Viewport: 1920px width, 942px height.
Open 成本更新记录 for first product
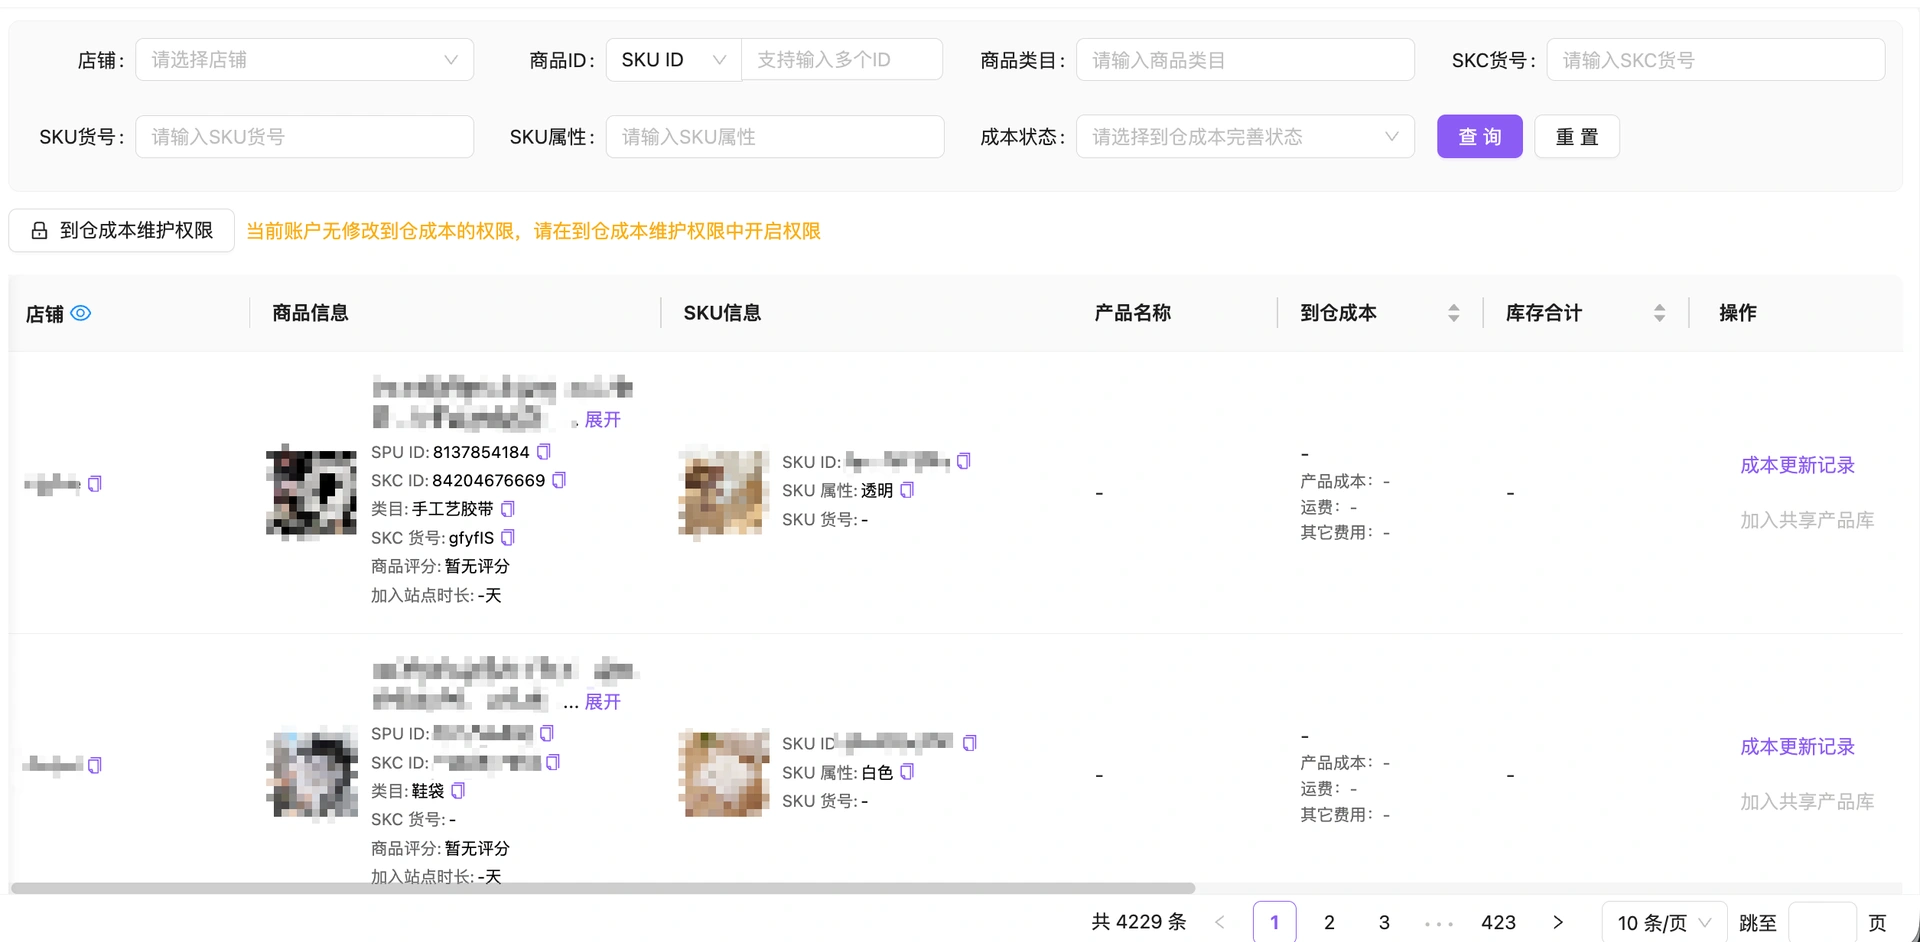[x=1797, y=465]
